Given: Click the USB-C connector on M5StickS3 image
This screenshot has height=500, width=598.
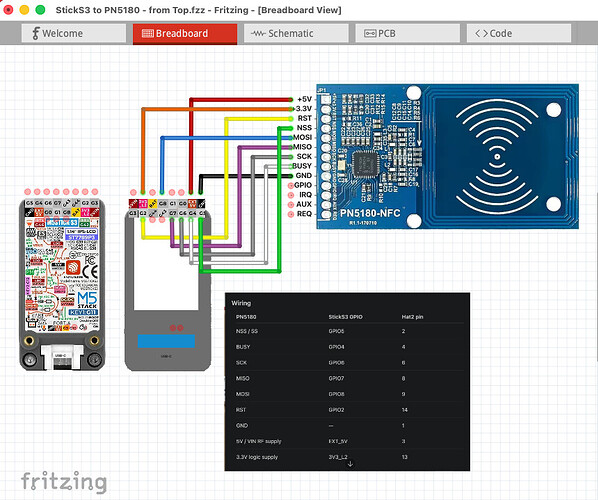Looking at the screenshot, I should [62, 357].
